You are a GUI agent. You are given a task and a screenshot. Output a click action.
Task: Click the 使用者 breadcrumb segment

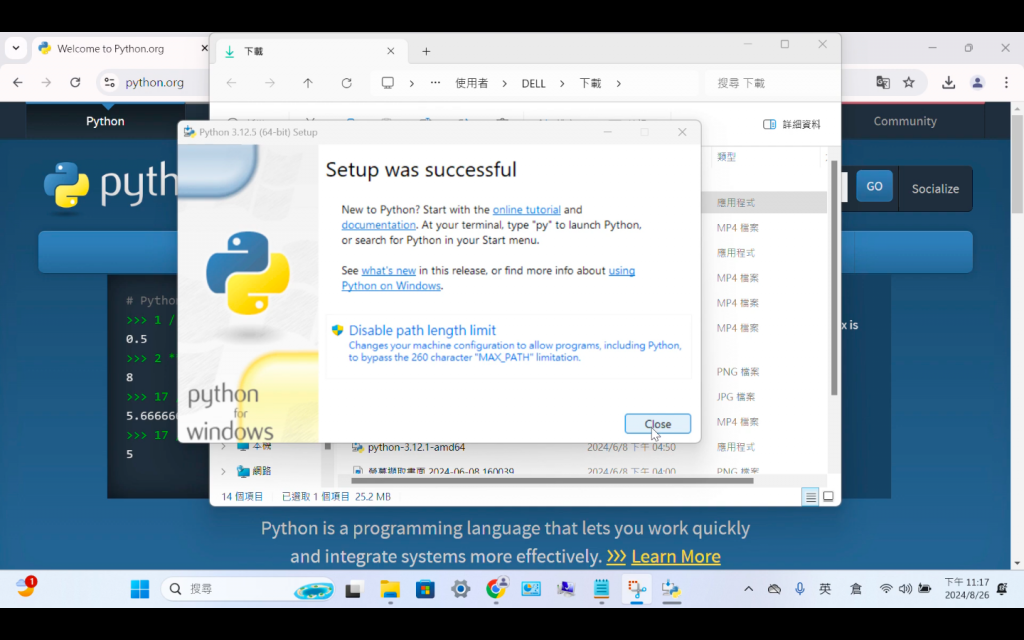coord(472,84)
